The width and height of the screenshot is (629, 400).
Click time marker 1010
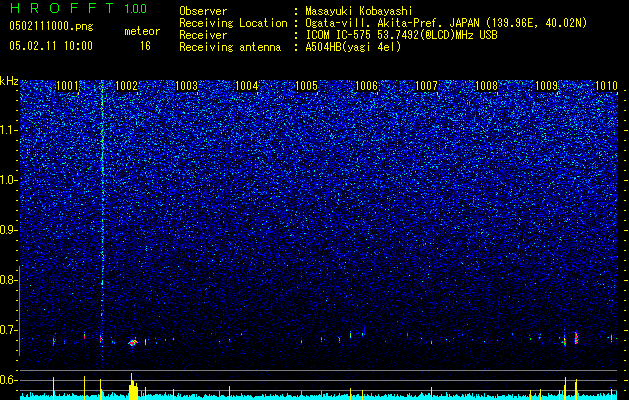[606, 86]
